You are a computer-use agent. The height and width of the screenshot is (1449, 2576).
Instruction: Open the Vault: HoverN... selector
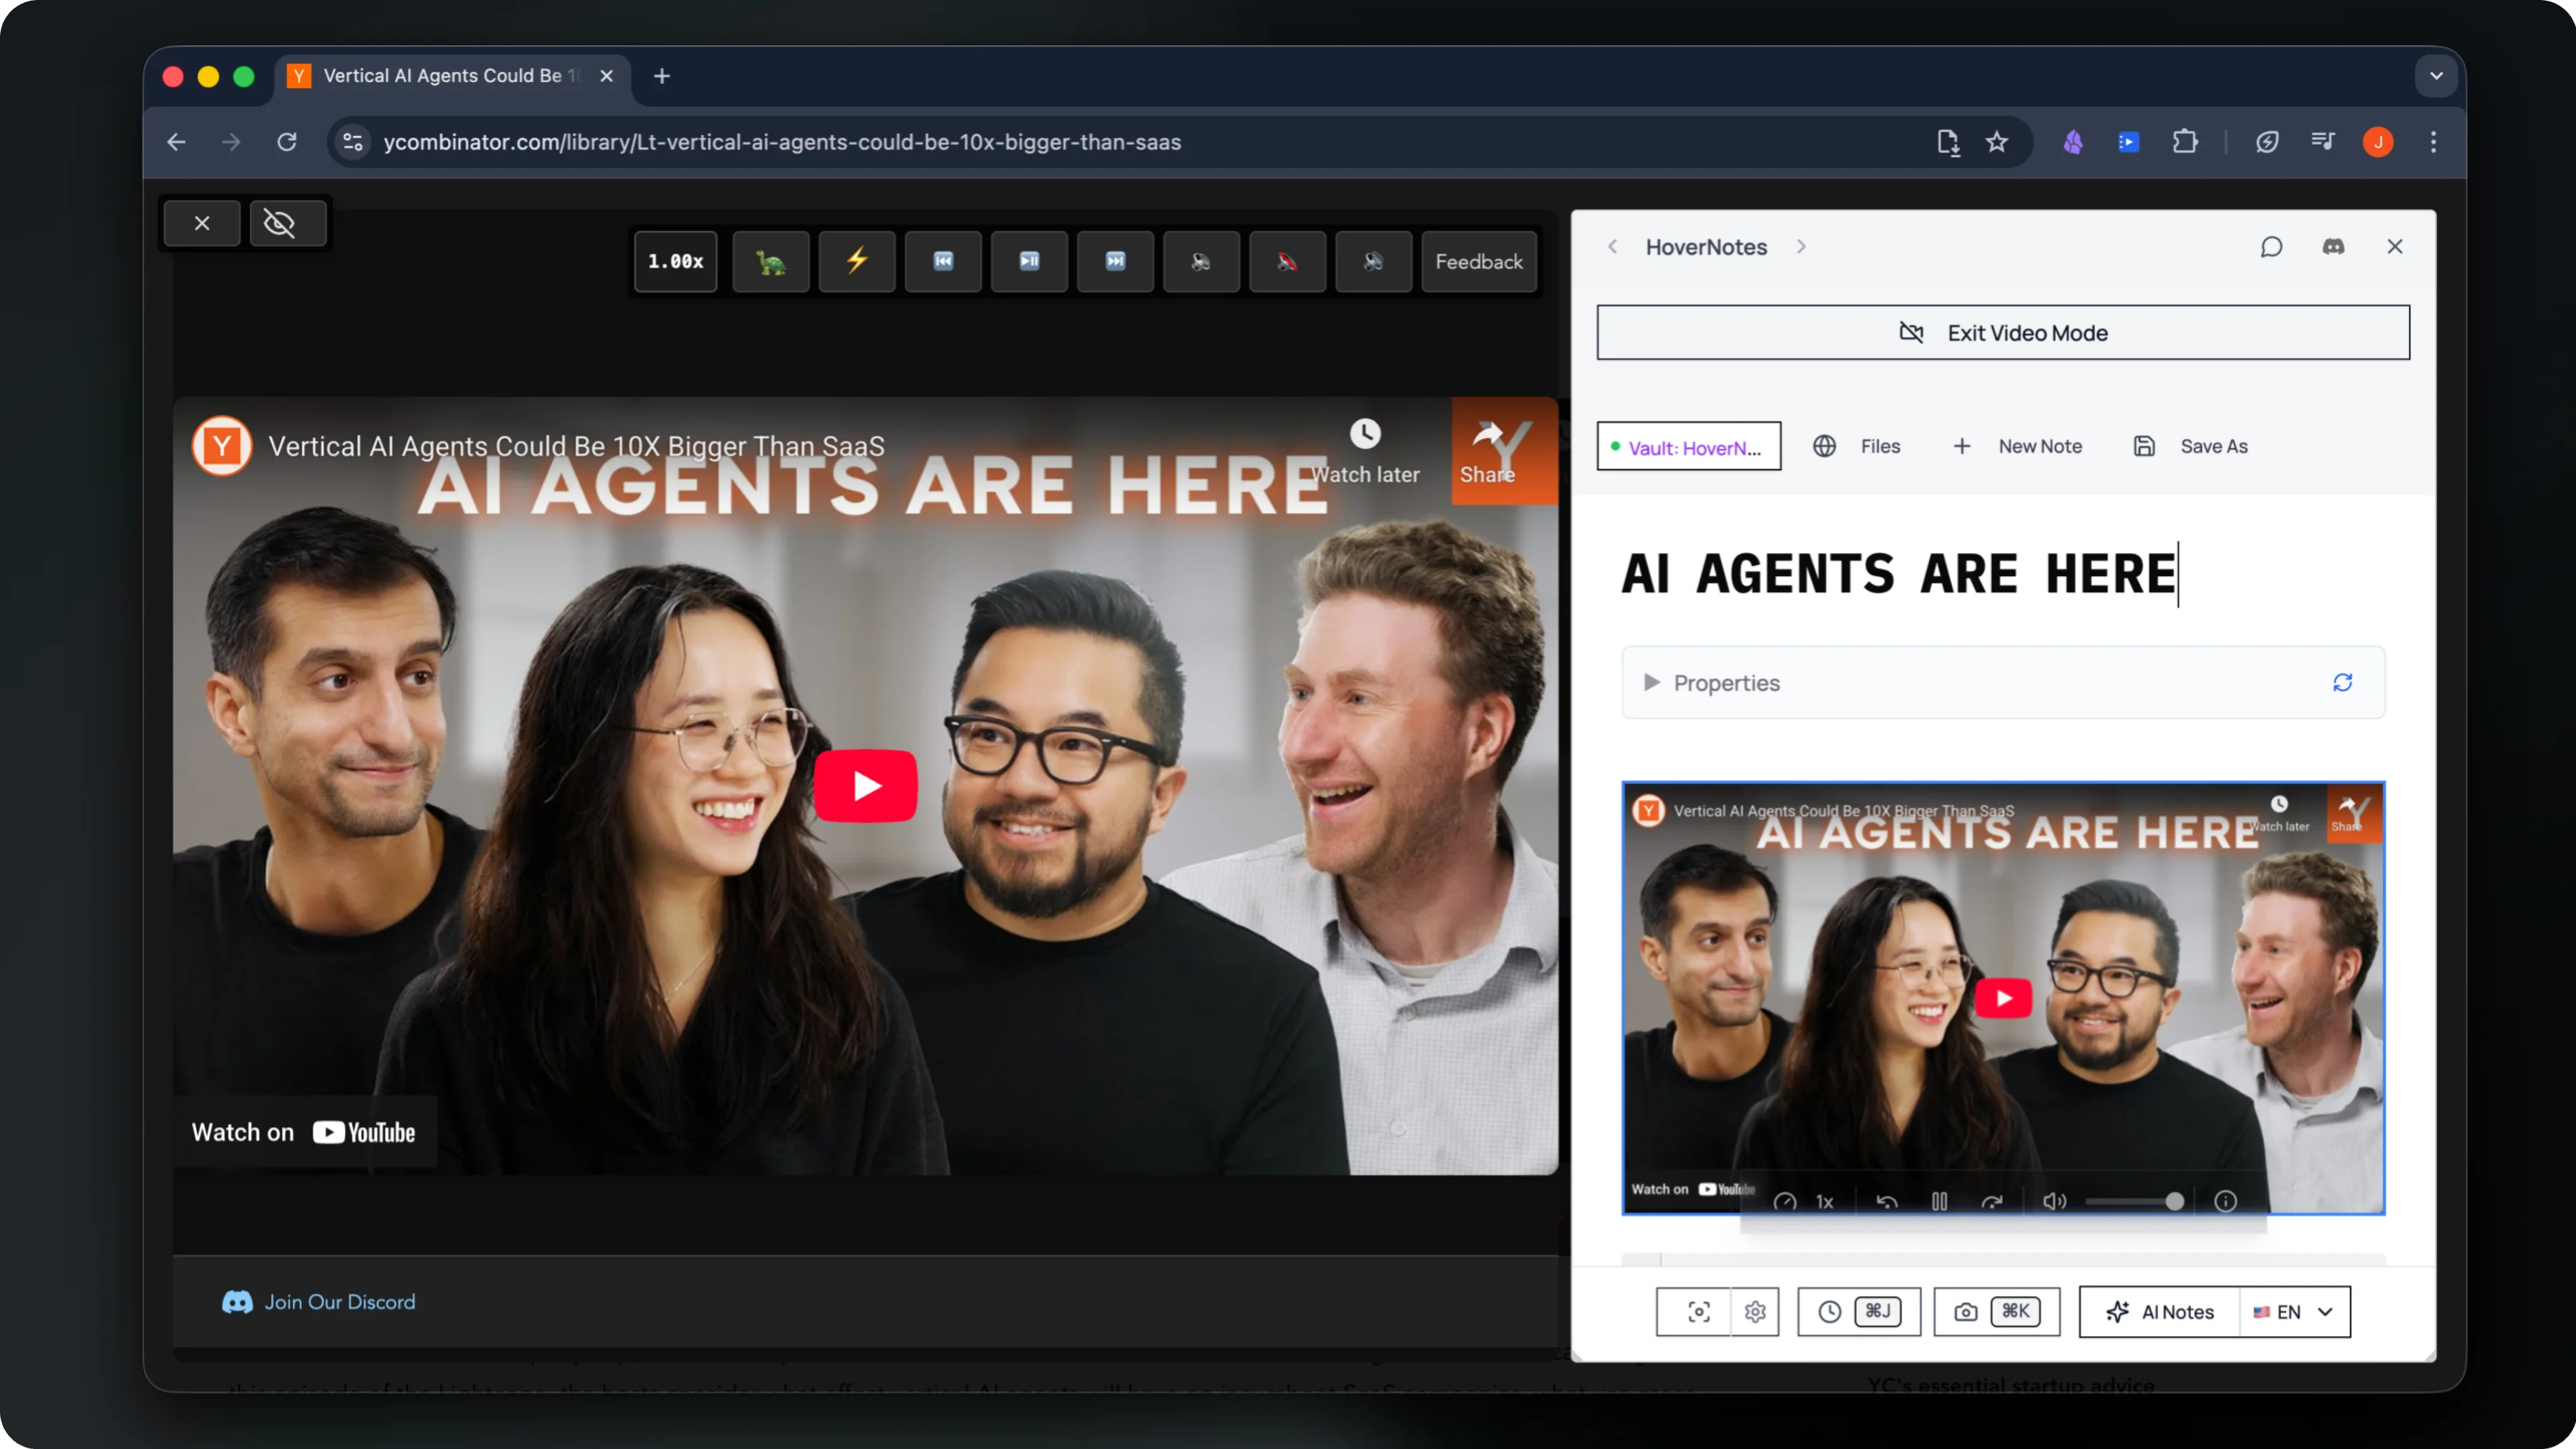pyautogui.click(x=1689, y=446)
